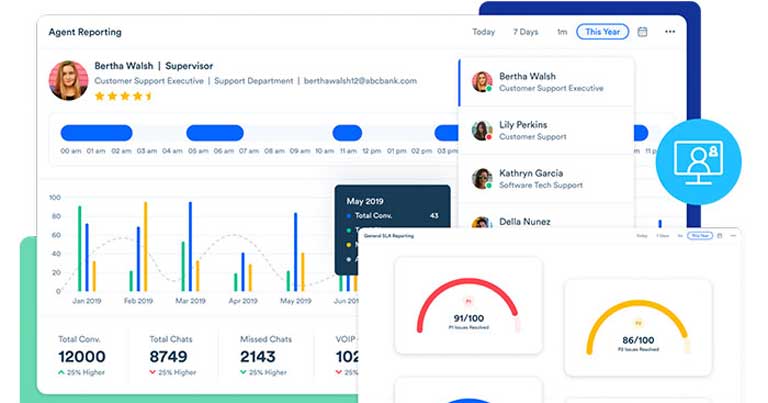768x403 pixels.
Task: Select Kathryn Garcia avatar in agent list
Action: tap(482, 179)
